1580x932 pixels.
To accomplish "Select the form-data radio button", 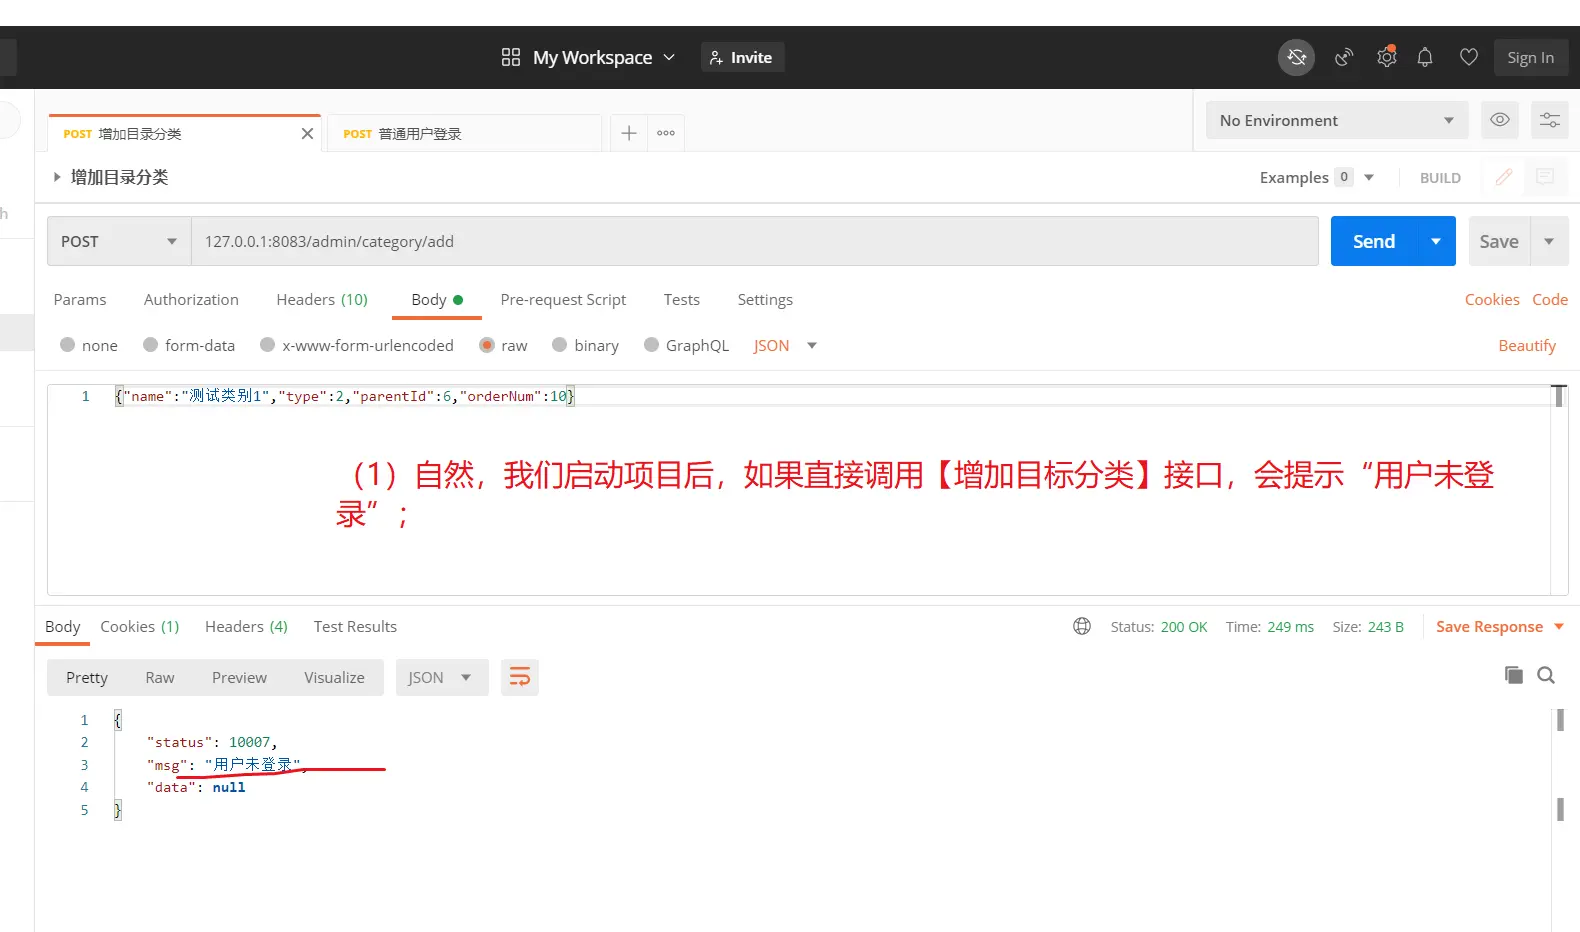I will (151, 345).
